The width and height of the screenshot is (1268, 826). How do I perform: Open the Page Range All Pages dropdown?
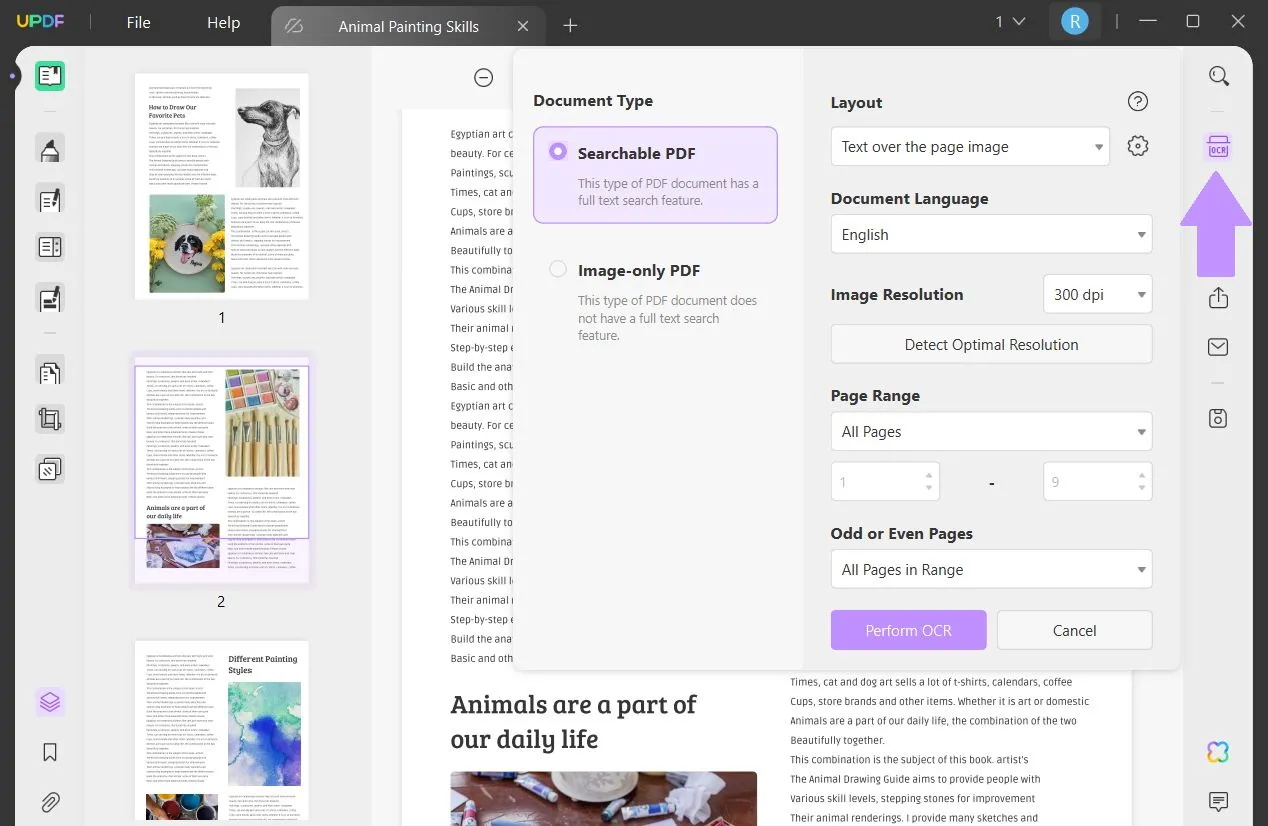(x=991, y=431)
